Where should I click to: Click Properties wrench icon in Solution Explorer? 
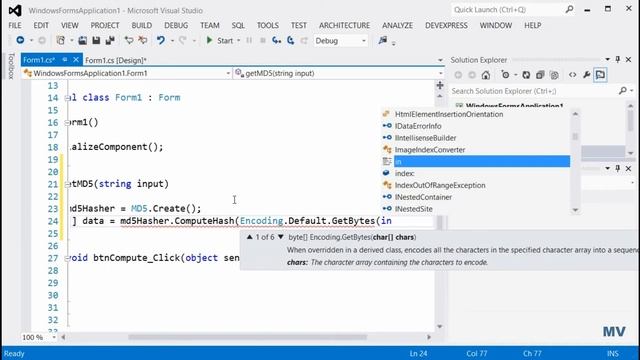(587, 75)
